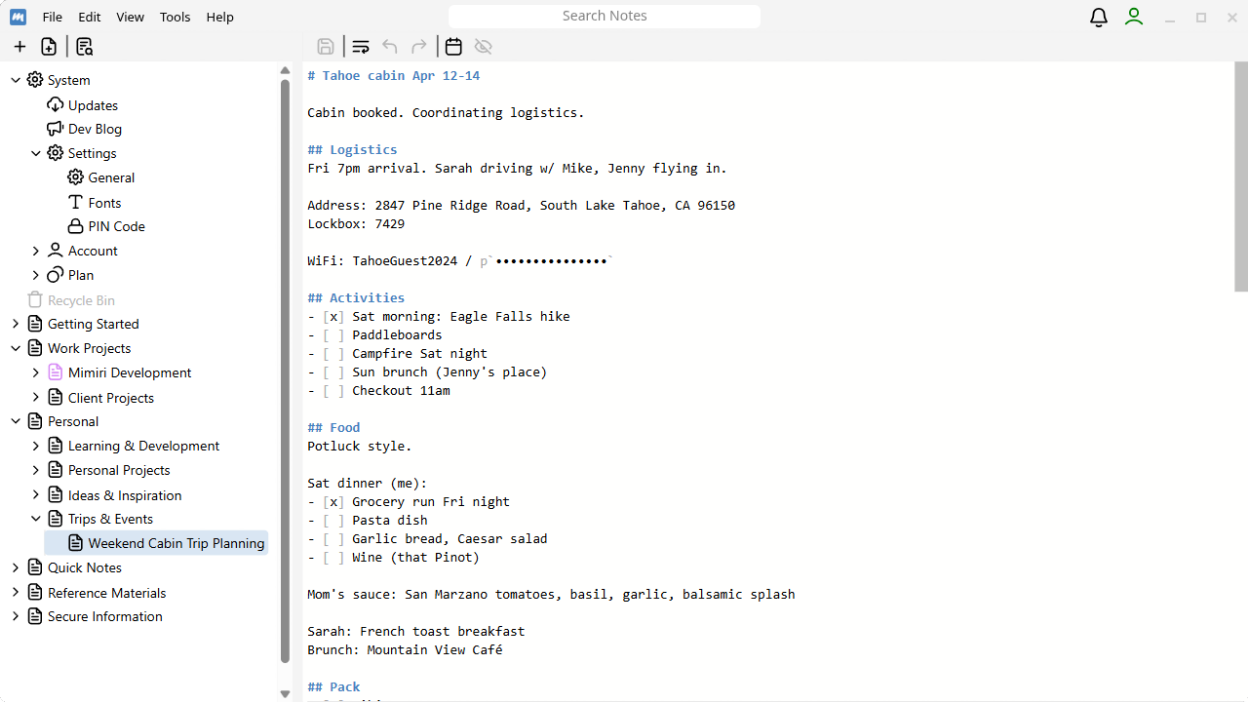Check the Campfire Sat night checkbox
The width and height of the screenshot is (1248, 702).
334,354
